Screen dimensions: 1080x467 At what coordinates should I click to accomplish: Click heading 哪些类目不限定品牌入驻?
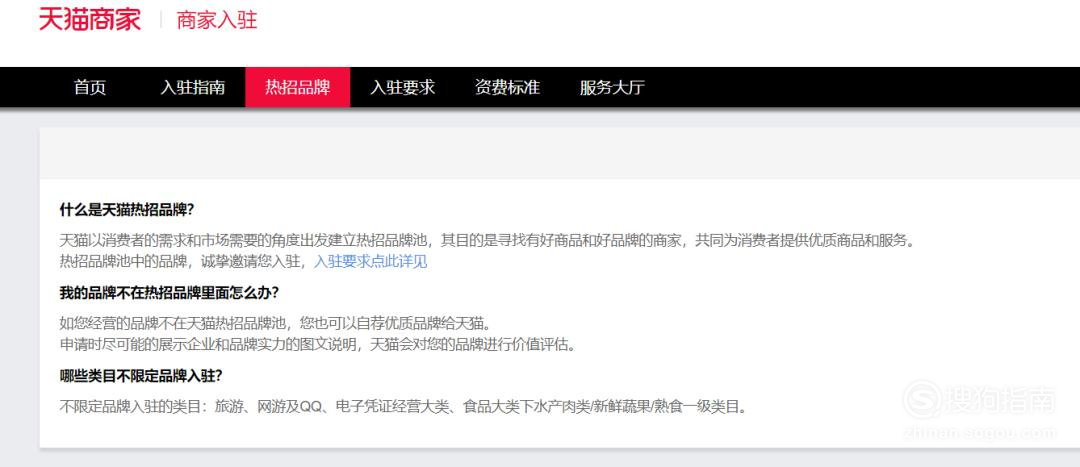pyautogui.click(x=141, y=376)
